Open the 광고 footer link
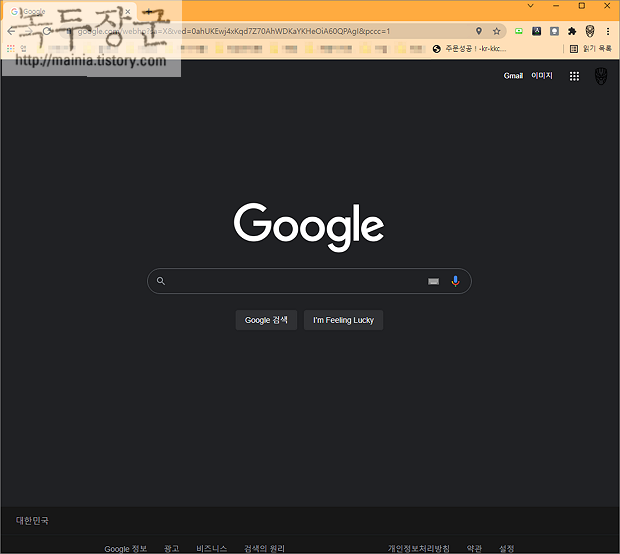 (x=172, y=548)
